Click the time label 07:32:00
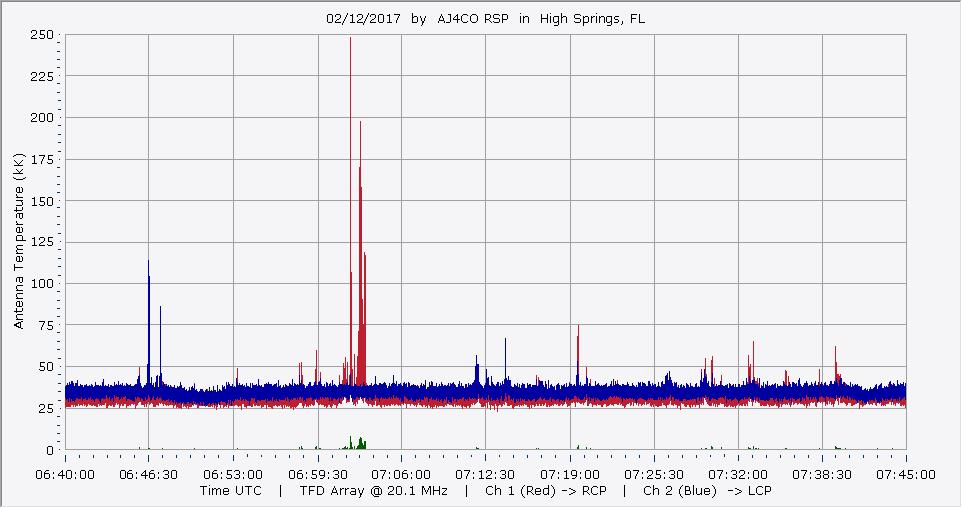The width and height of the screenshot is (962, 508). (x=738, y=475)
